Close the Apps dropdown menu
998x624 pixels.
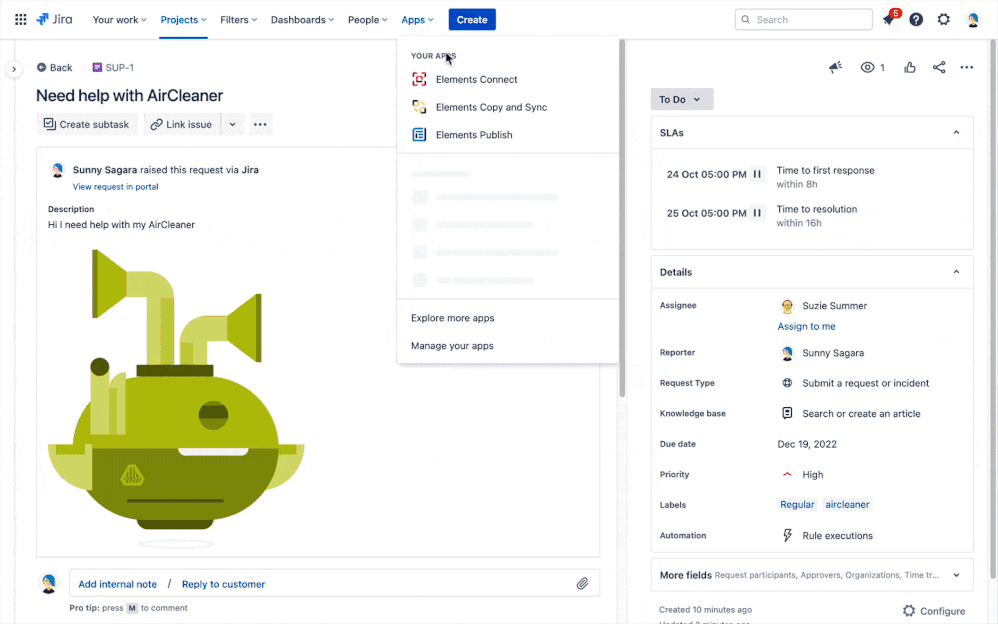418,20
